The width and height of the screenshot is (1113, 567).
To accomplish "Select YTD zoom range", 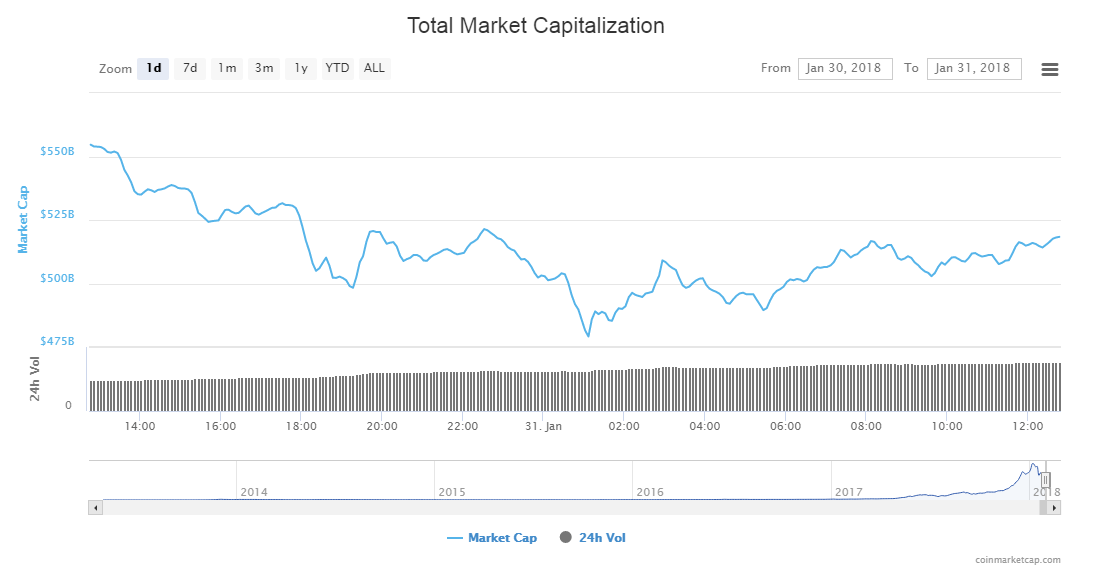I will pyautogui.click(x=338, y=69).
